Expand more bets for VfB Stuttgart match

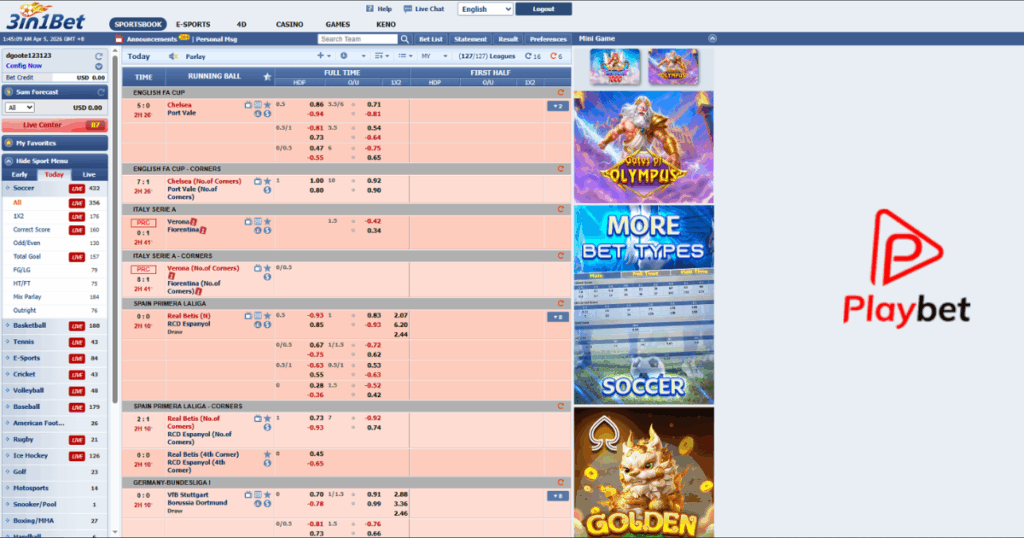(x=558, y=496)
